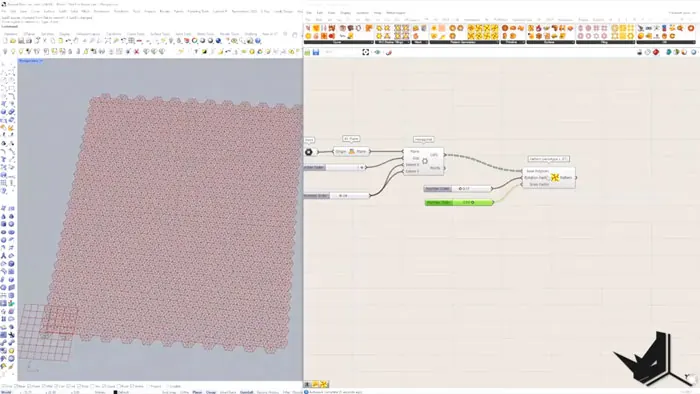Expand the Surface panel bar in ribbon
The height and width of the screenshot is (394, 700).
click(x=550, y=42)
